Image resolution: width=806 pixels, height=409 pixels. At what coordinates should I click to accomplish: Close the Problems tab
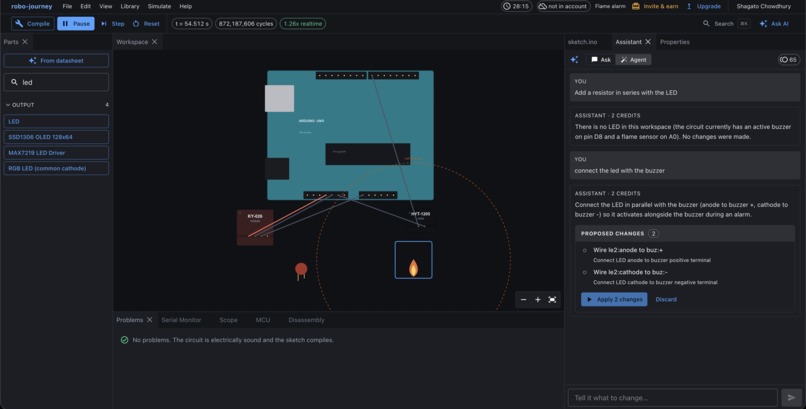tap(150, 320)
